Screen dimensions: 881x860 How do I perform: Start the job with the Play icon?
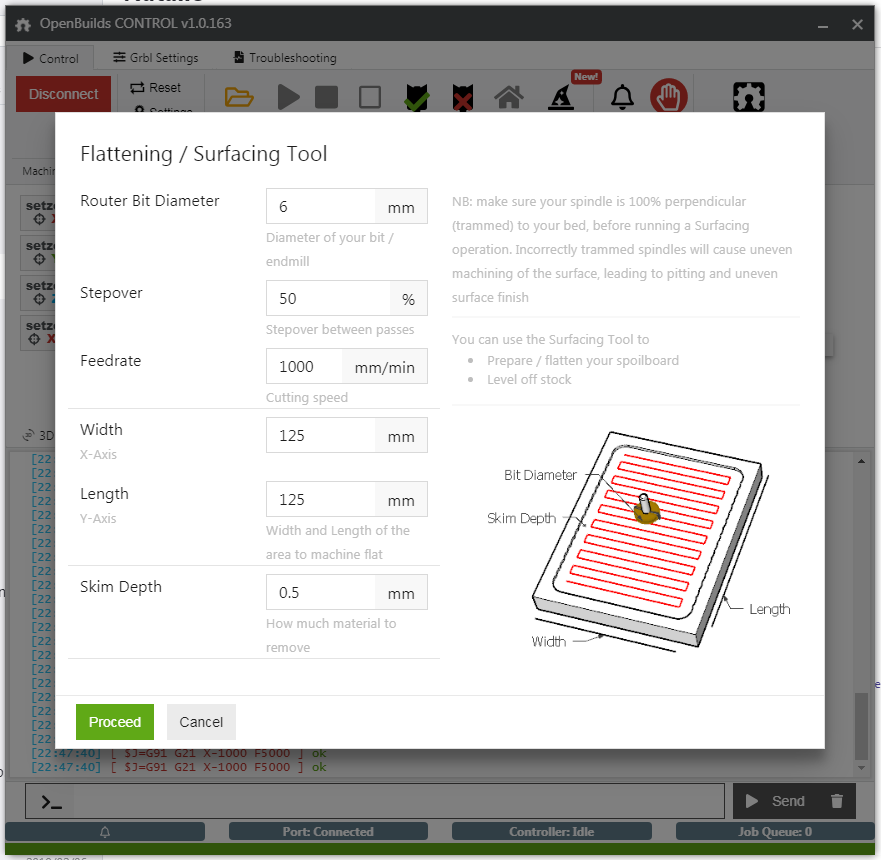pos(288,97)
